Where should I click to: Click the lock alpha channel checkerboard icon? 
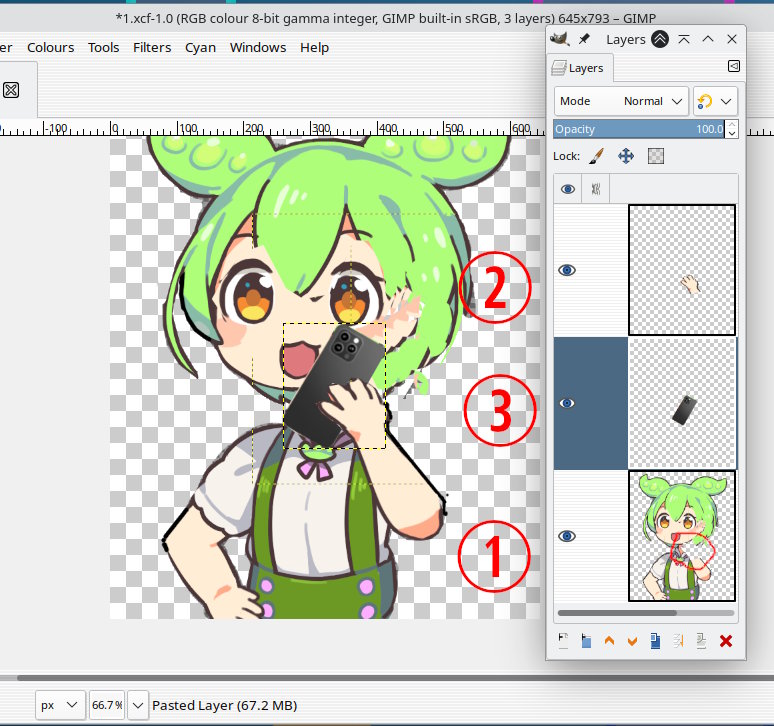pos(656,156)
